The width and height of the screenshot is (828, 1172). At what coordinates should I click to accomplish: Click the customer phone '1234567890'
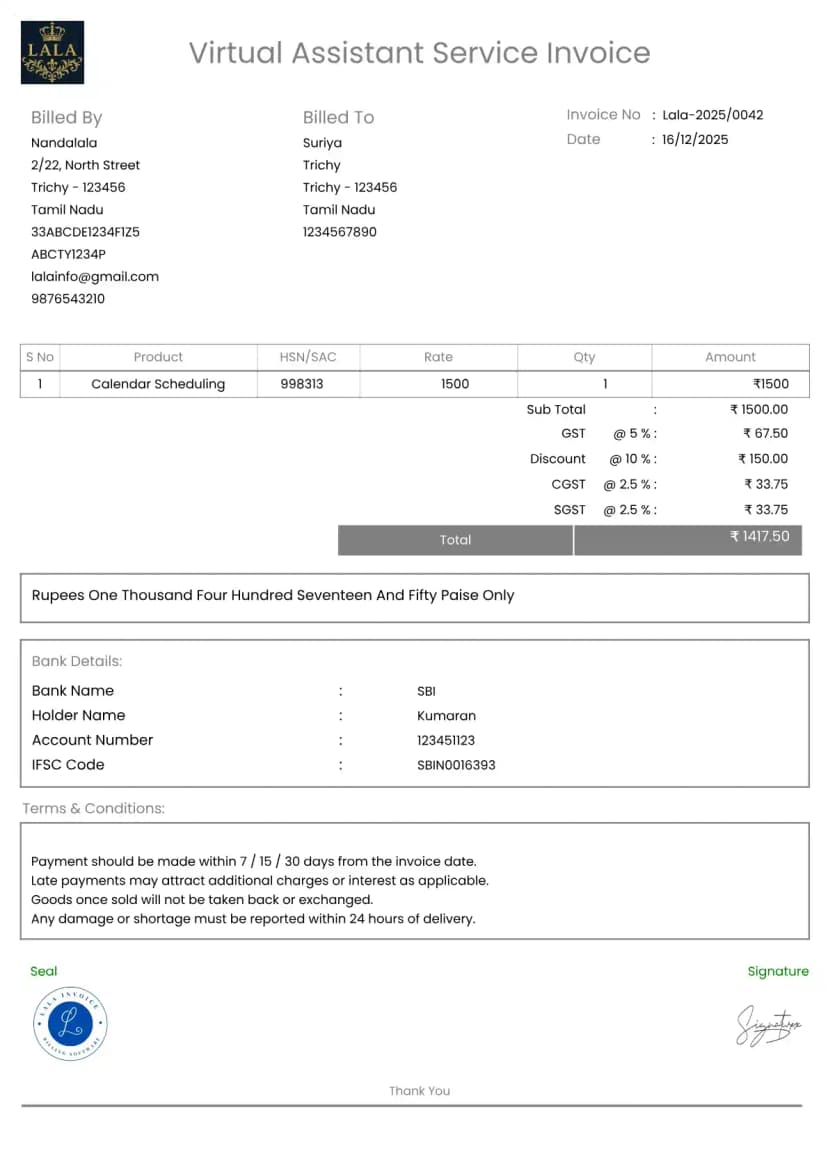click(340, 232)
